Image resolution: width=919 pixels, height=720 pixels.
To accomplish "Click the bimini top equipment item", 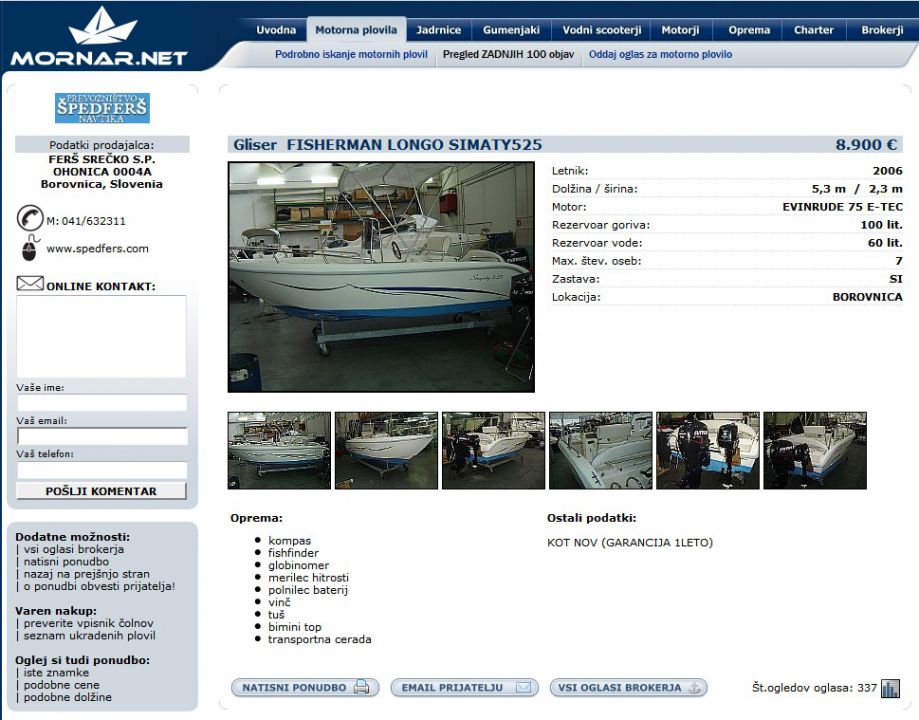I will coord(295,627).
